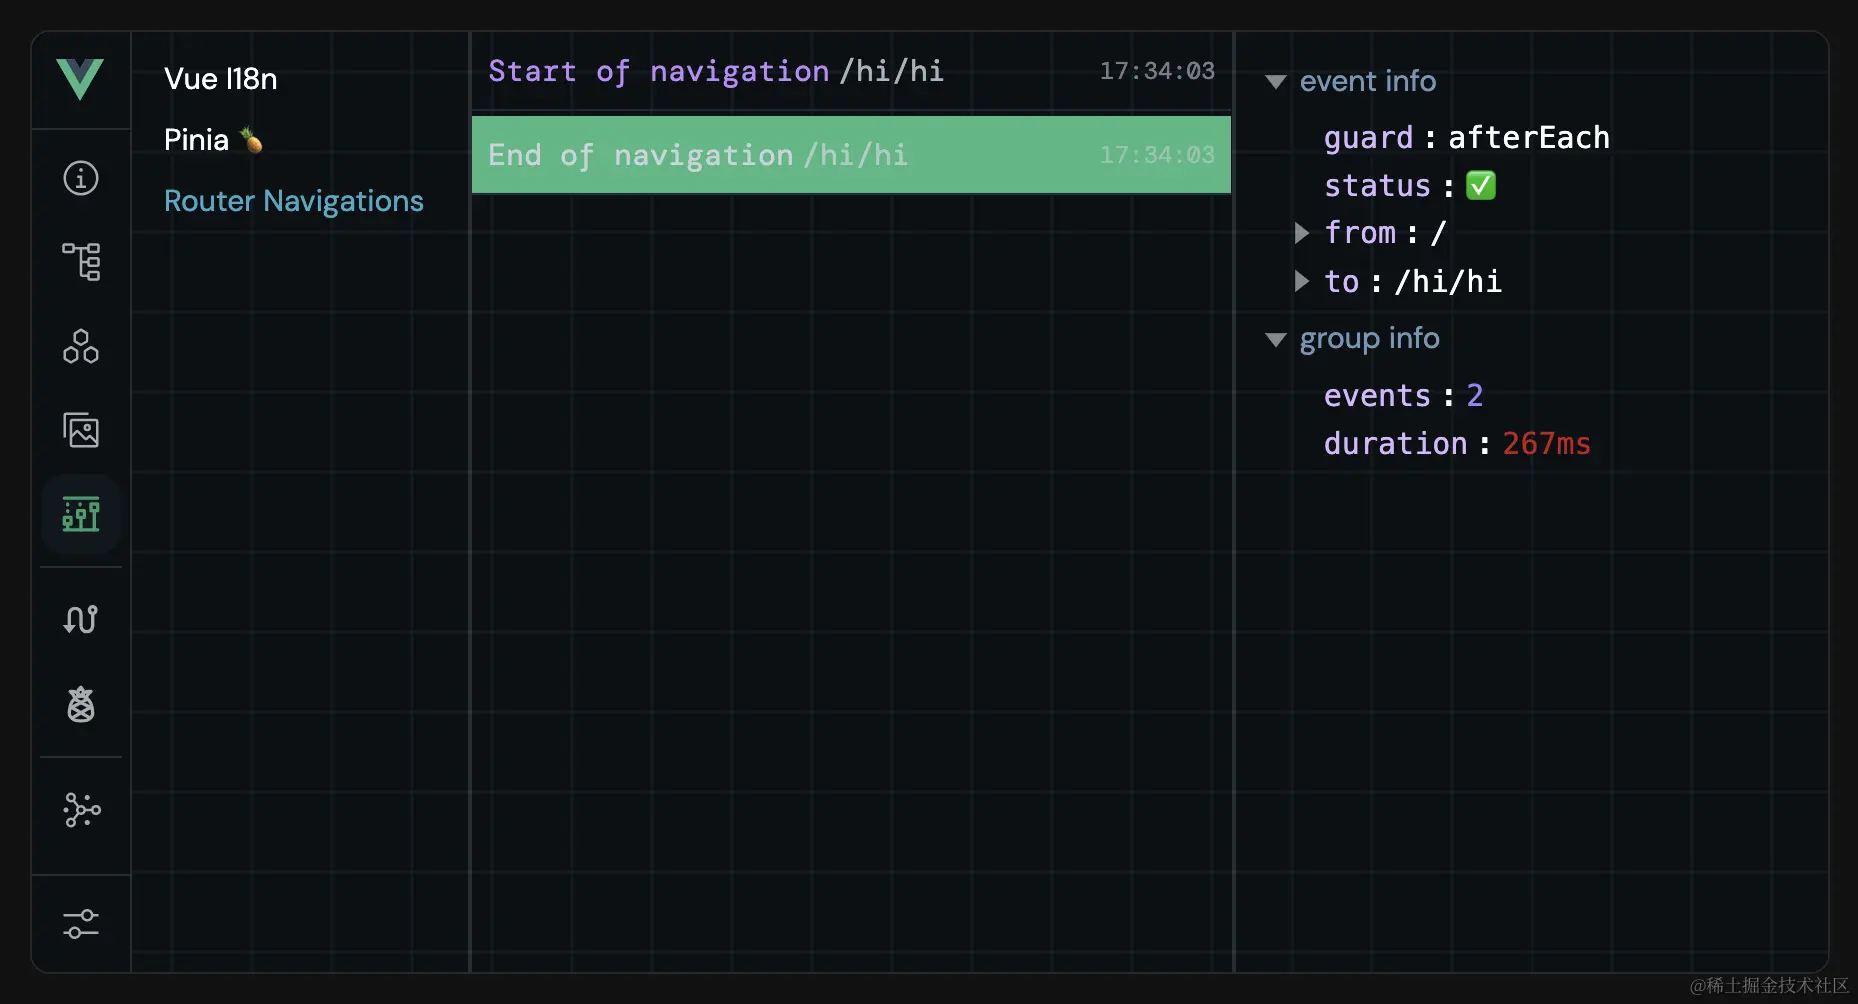
Task: Switch to the Pinia timeline layer
Action: (211, 139)
